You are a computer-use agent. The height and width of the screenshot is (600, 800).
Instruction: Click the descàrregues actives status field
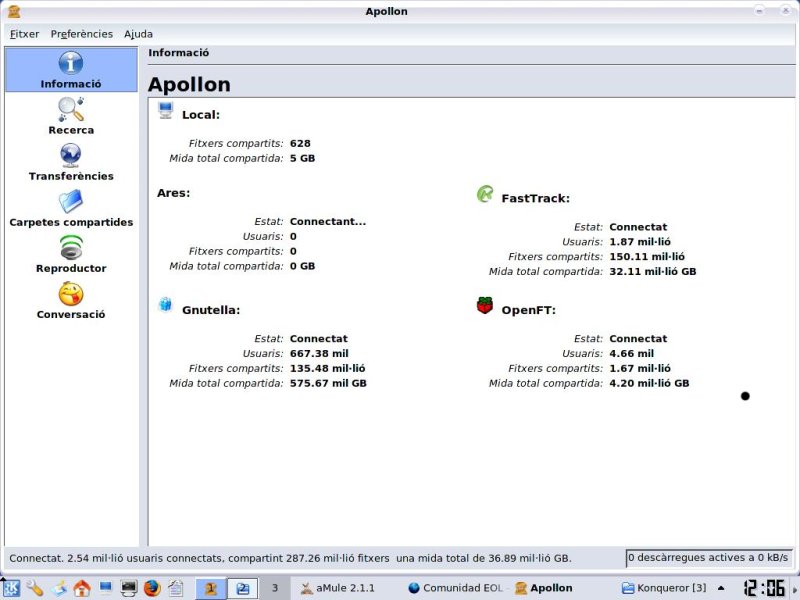point(708,558)
